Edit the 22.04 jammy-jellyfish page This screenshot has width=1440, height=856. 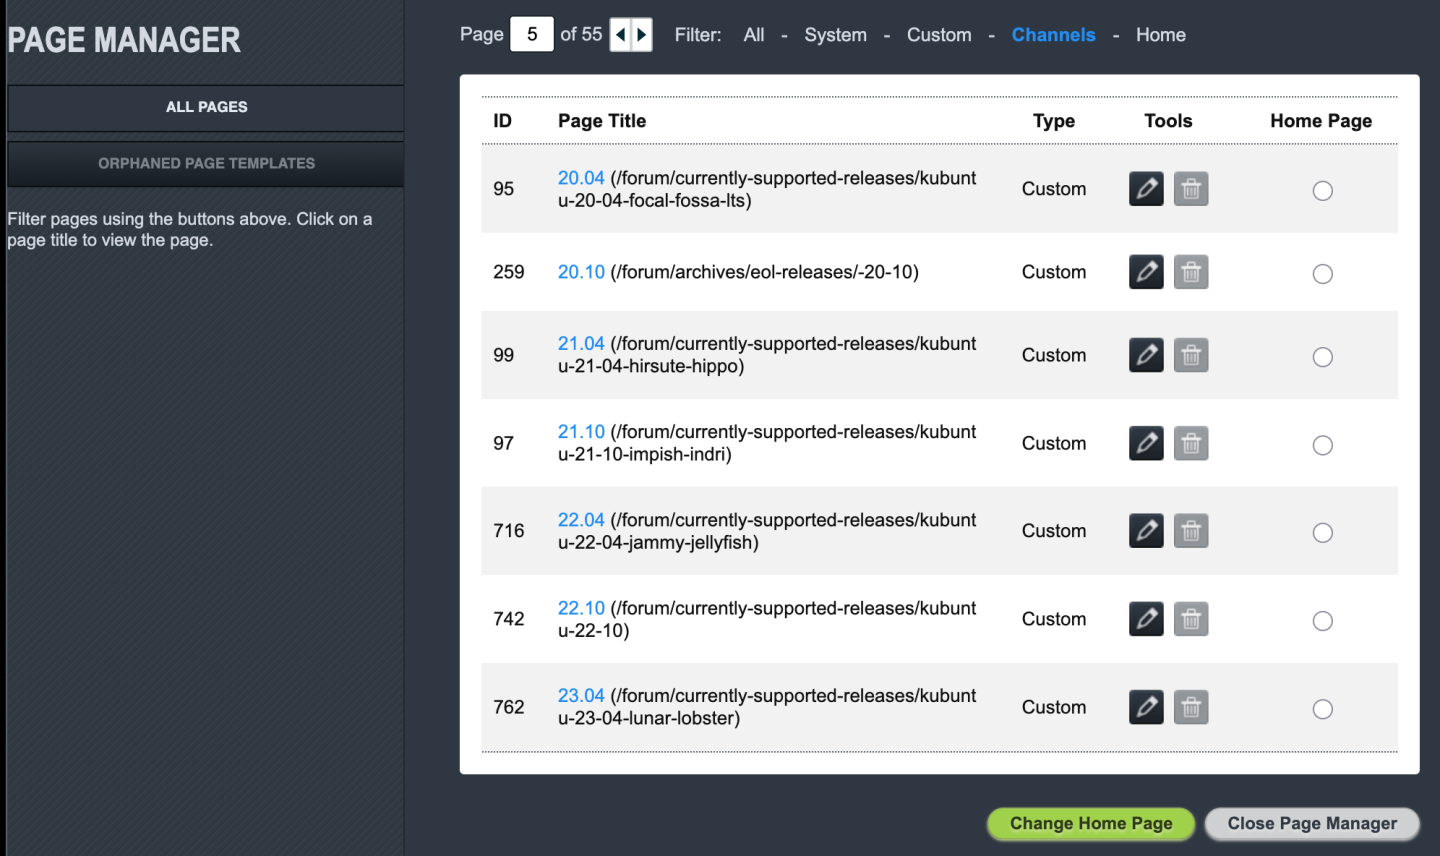1146,530
